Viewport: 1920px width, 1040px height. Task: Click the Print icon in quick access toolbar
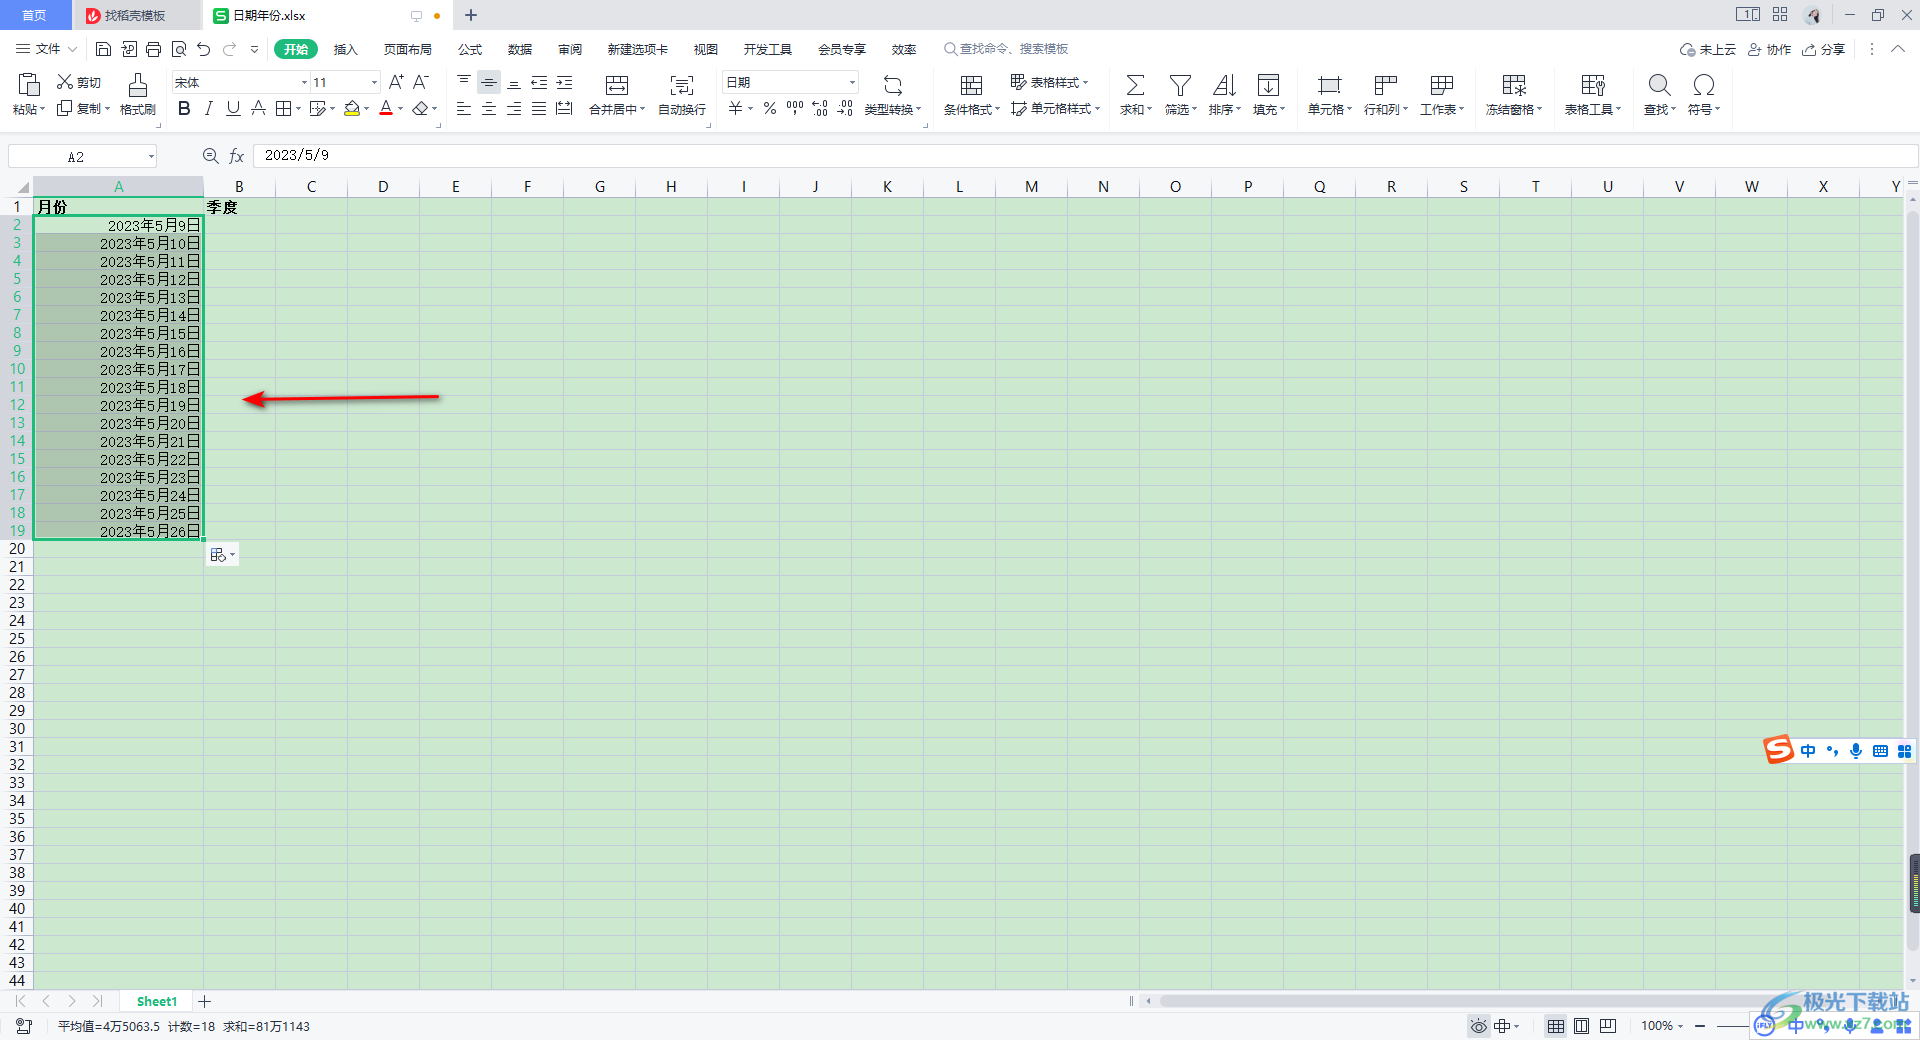[x=153, y=49]
